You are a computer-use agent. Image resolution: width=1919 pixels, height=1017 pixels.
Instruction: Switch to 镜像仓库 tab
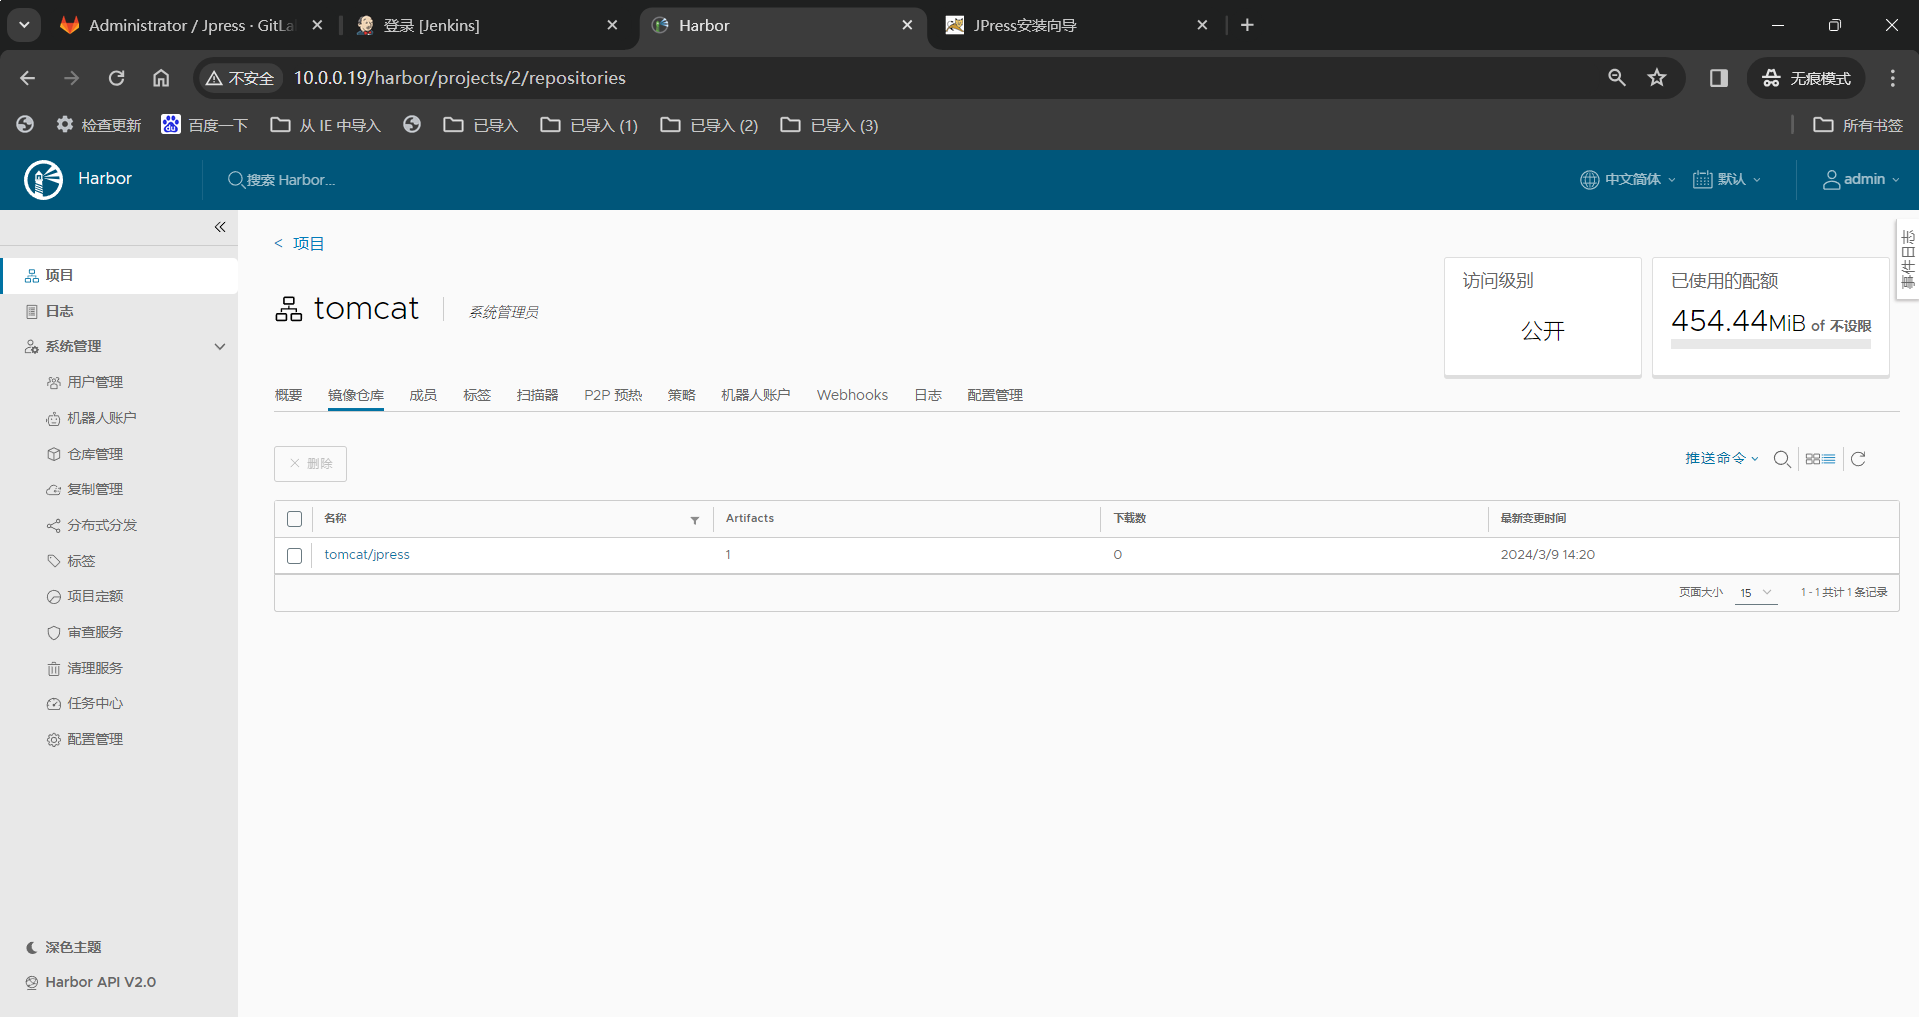(356, 395)
